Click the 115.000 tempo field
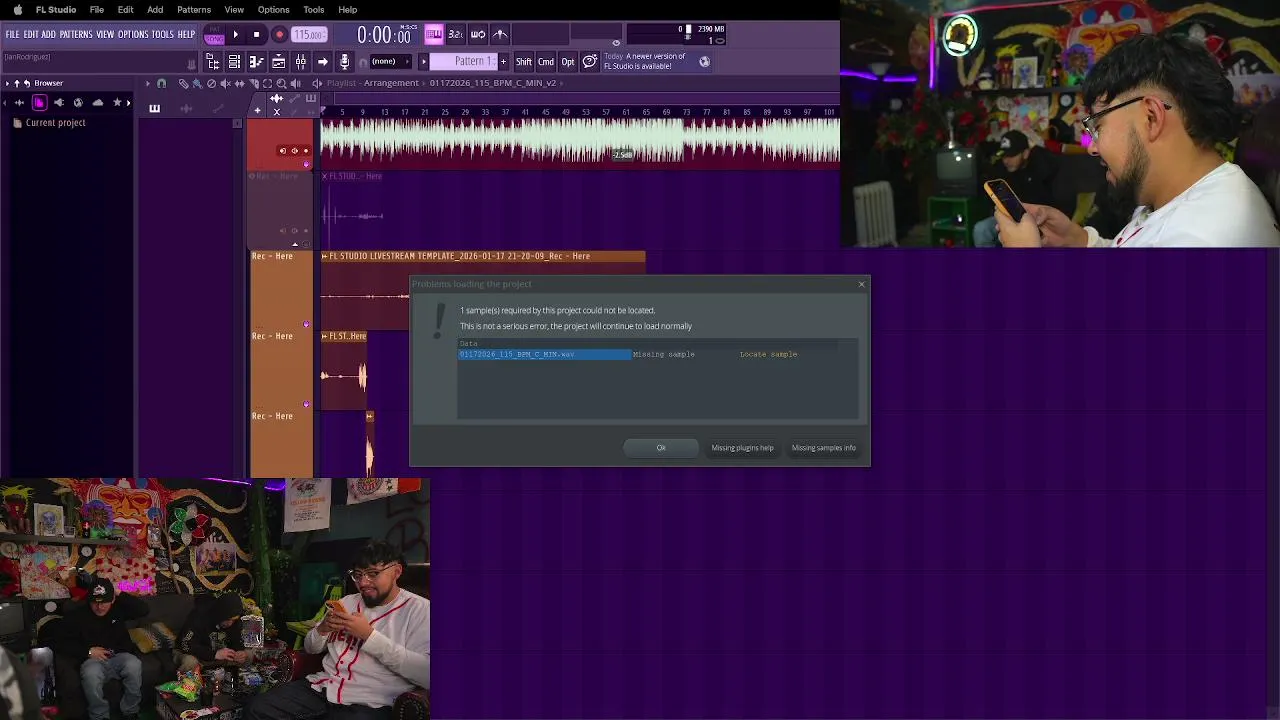 click(309, 35)
